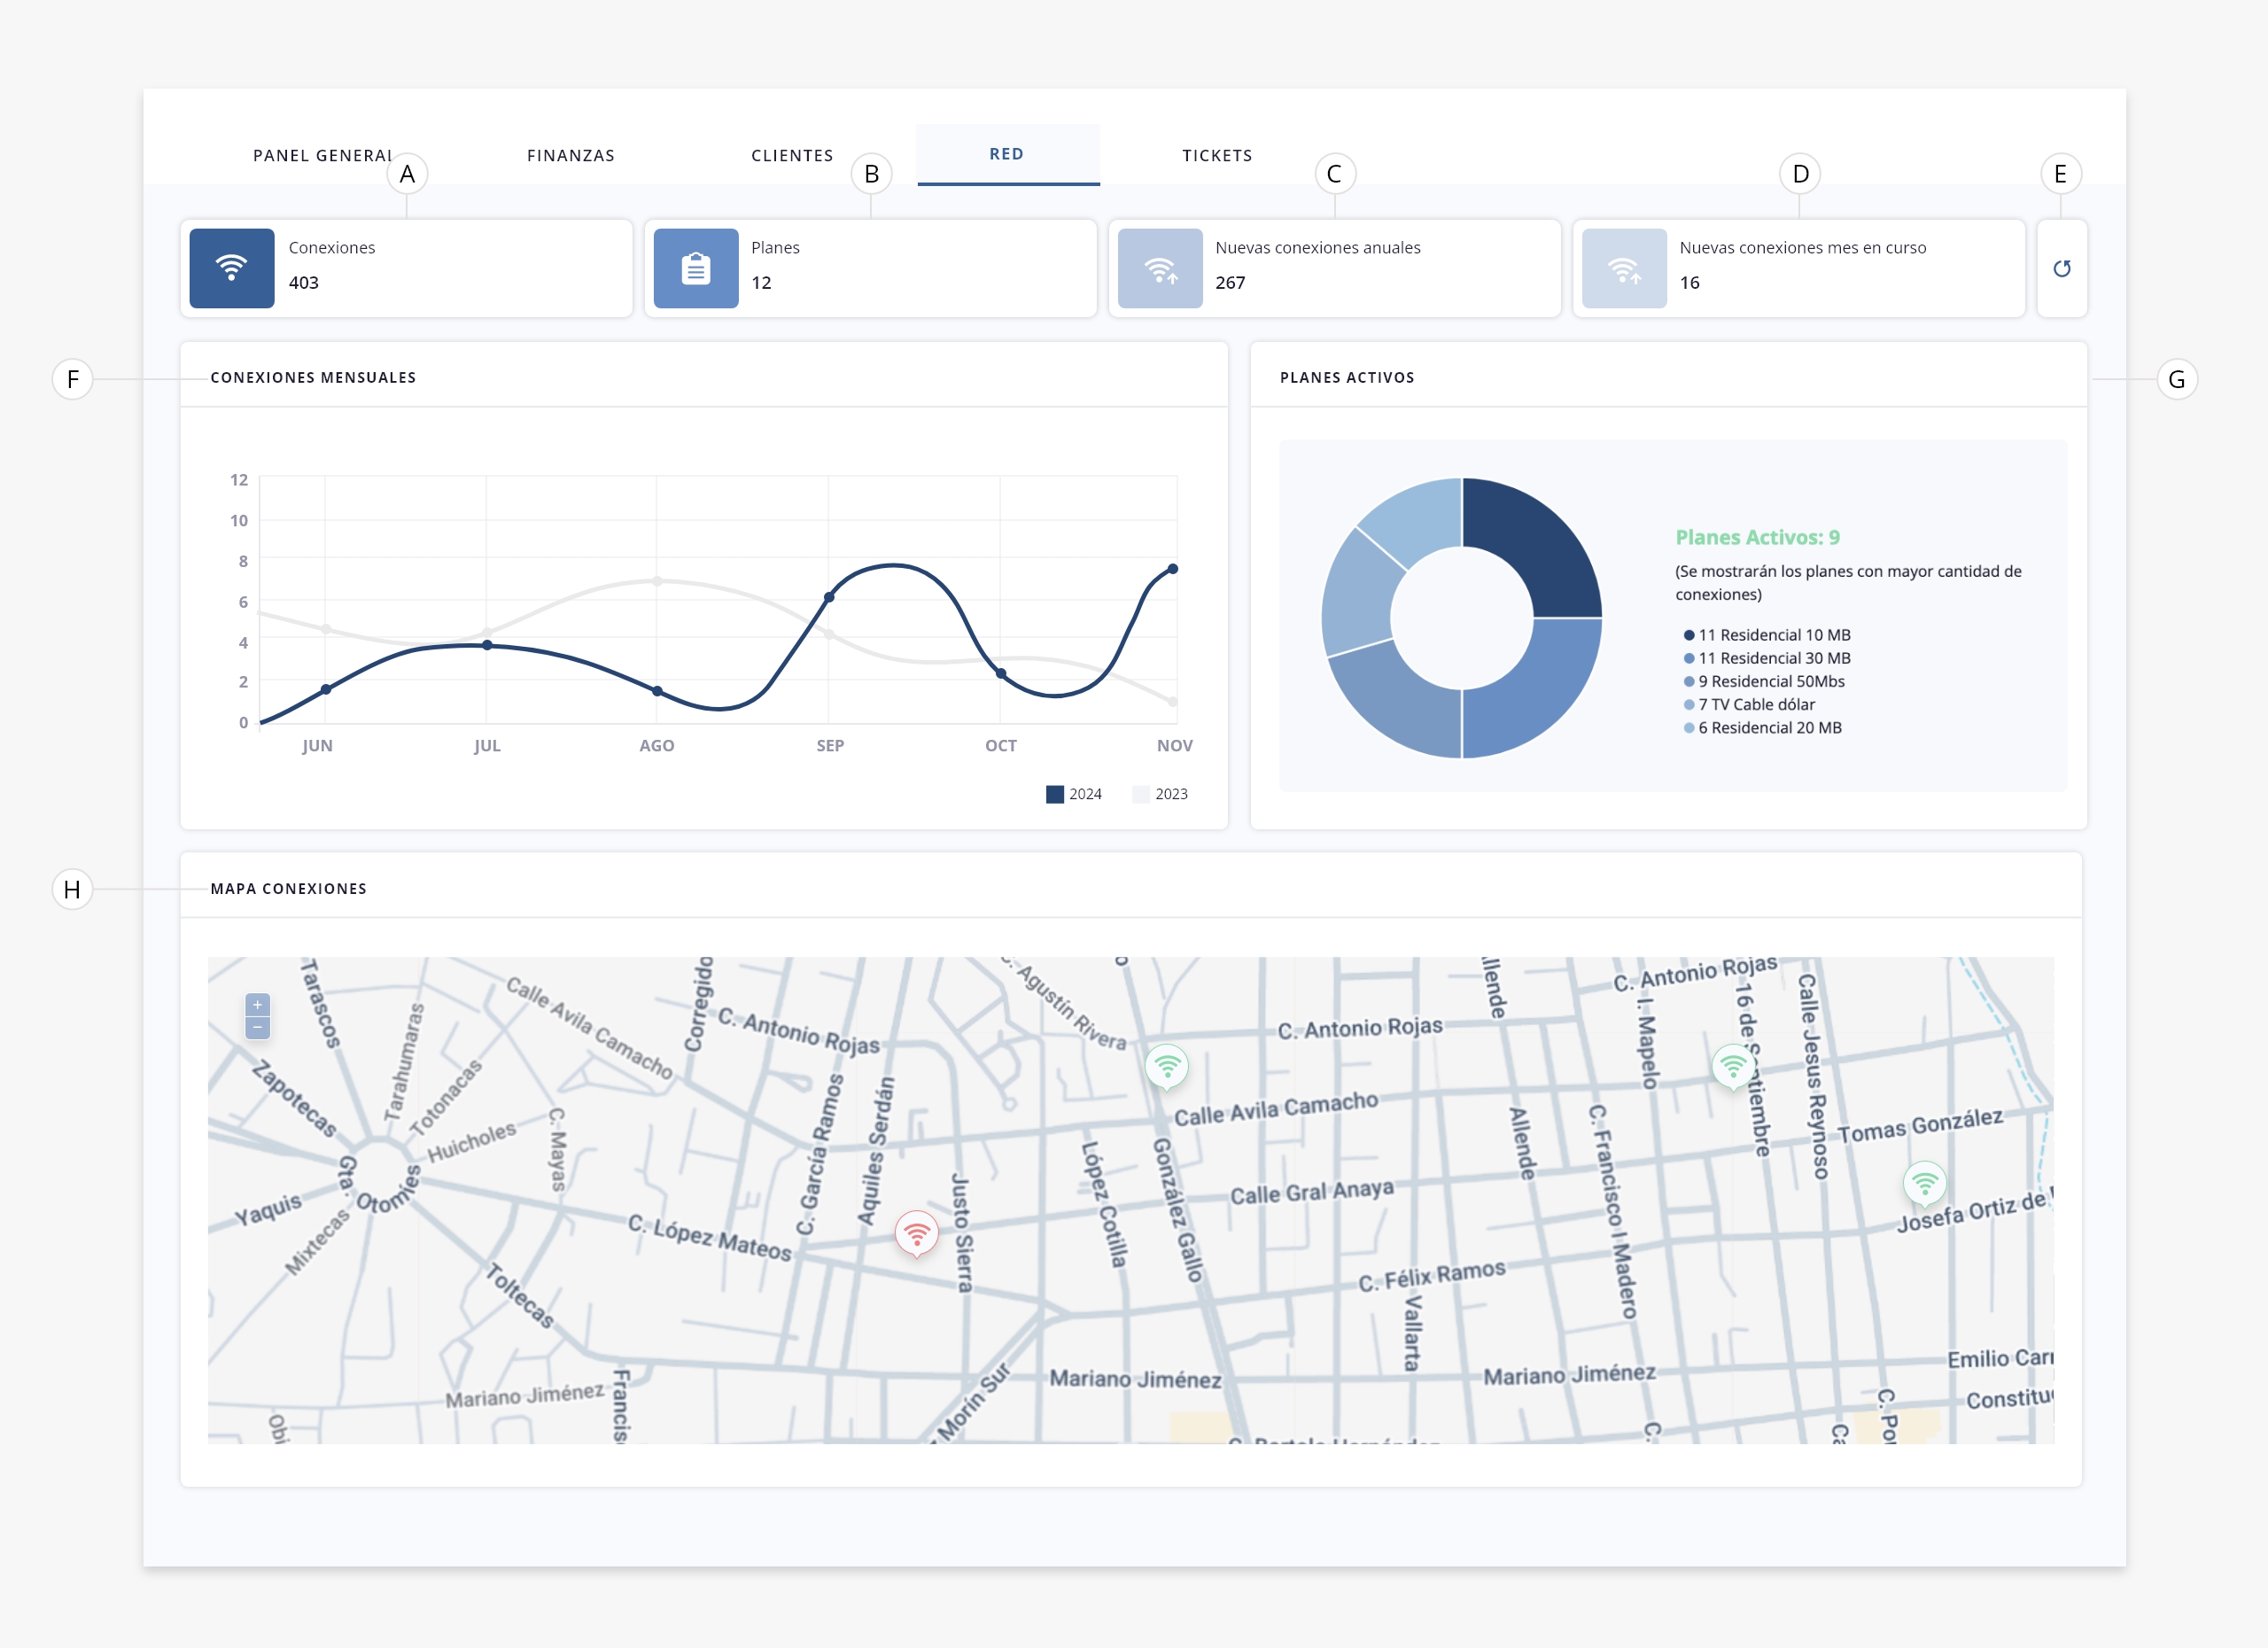The width and height of the screenshot is (2268, 1648).
Task: Zoom out on the connections map
Action: tap(258, 1027)
